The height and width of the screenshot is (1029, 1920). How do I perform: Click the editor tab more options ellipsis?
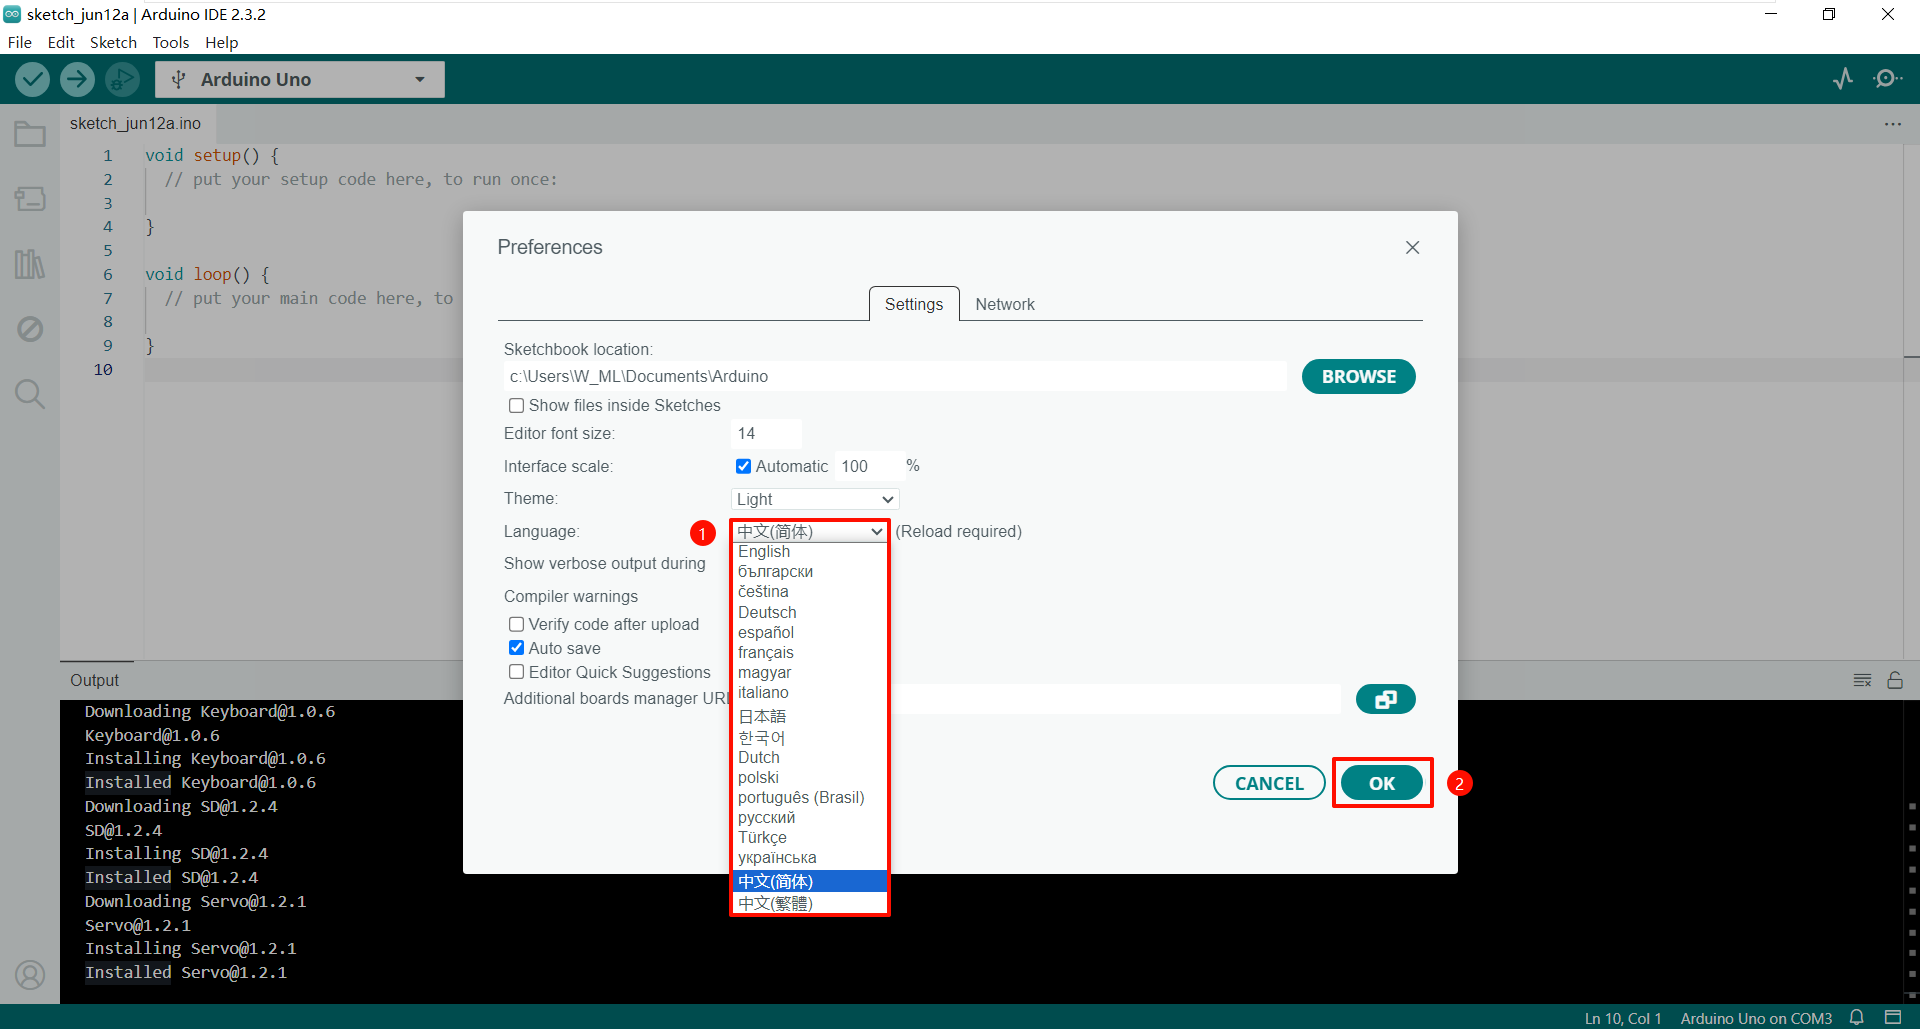(x=1892, y=124)
